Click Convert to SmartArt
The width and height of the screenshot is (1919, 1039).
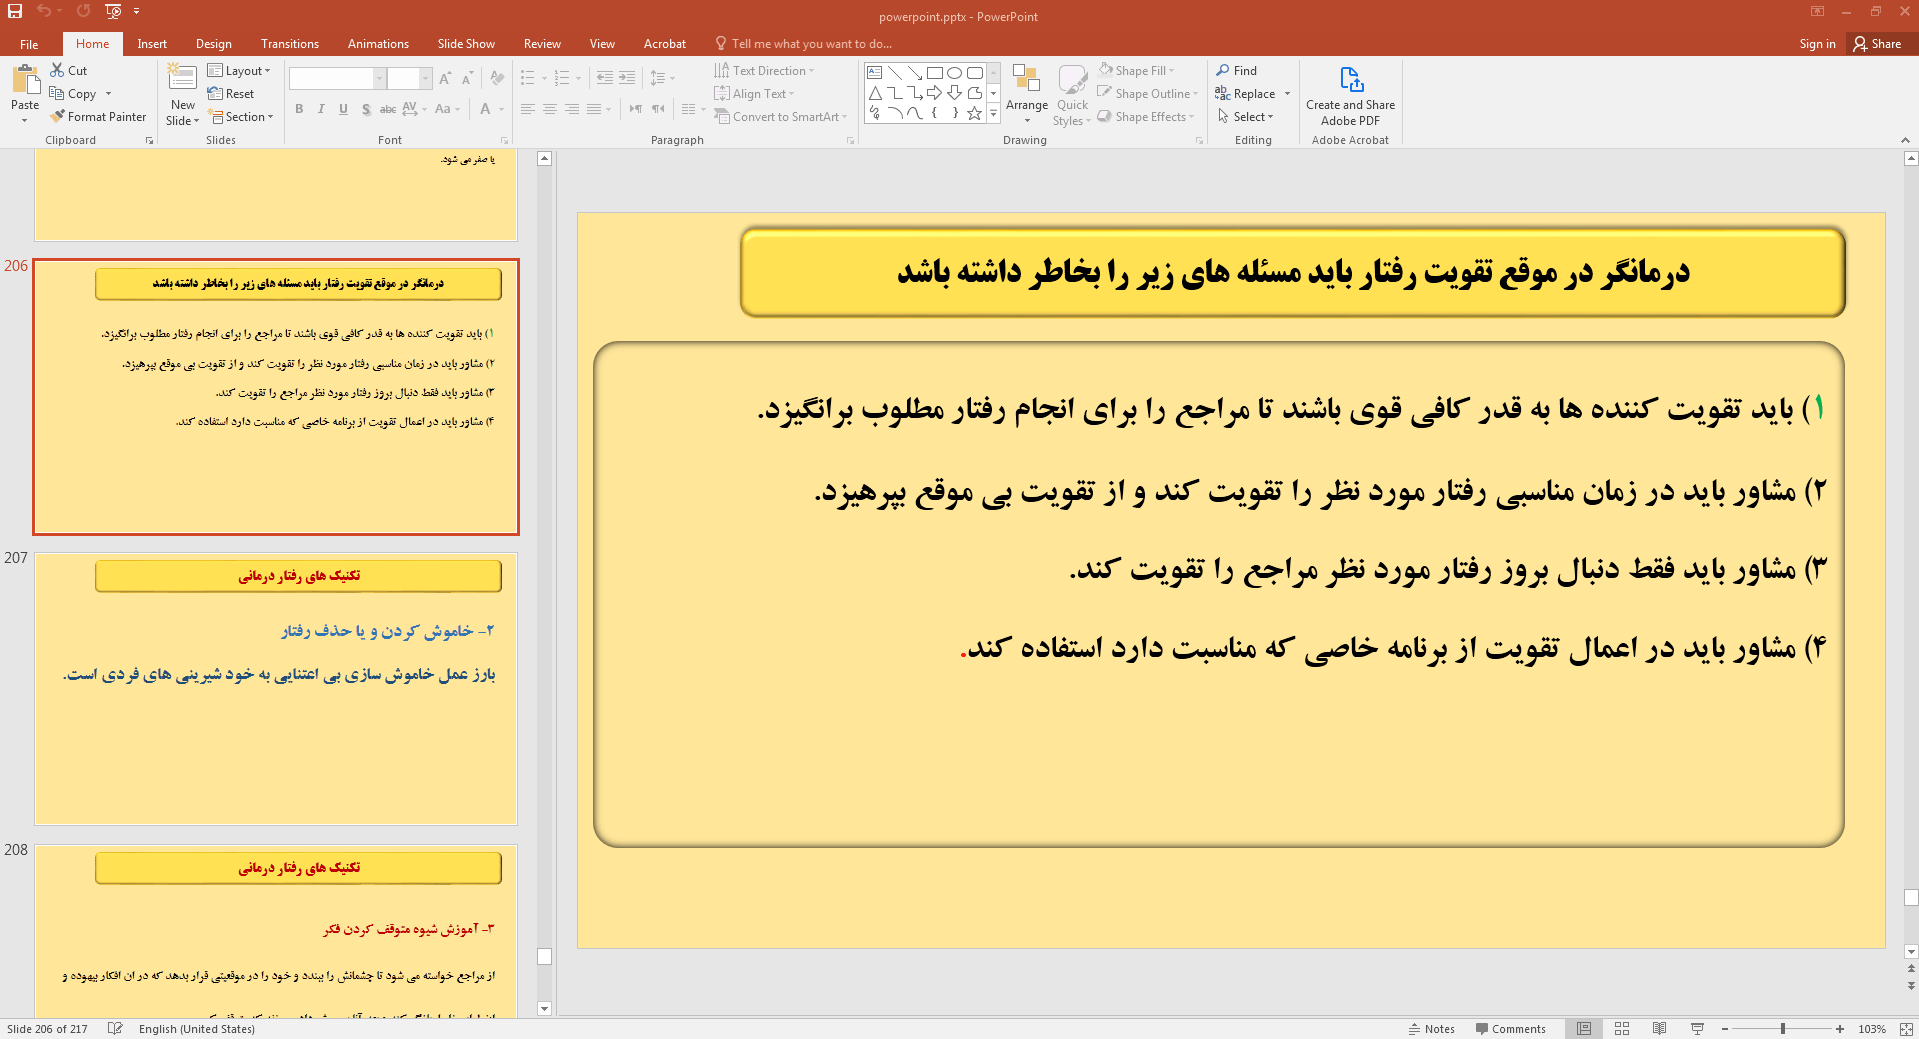[781, 116]
